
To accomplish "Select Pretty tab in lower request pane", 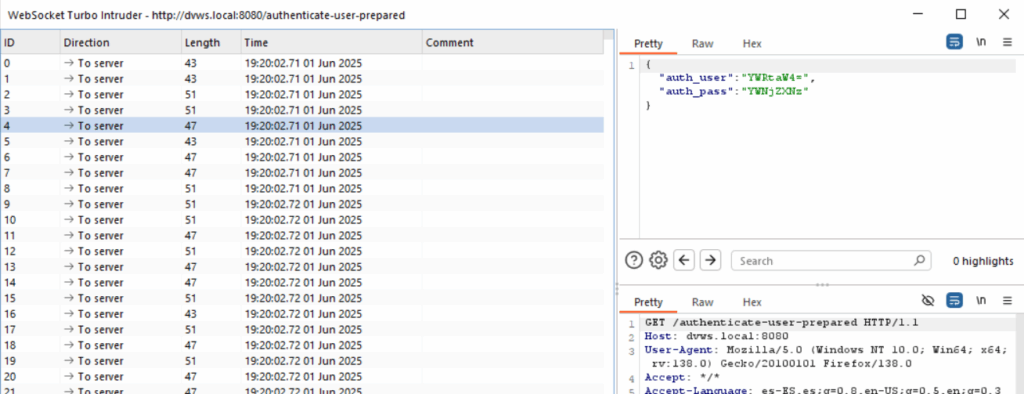I will point(648,302).
